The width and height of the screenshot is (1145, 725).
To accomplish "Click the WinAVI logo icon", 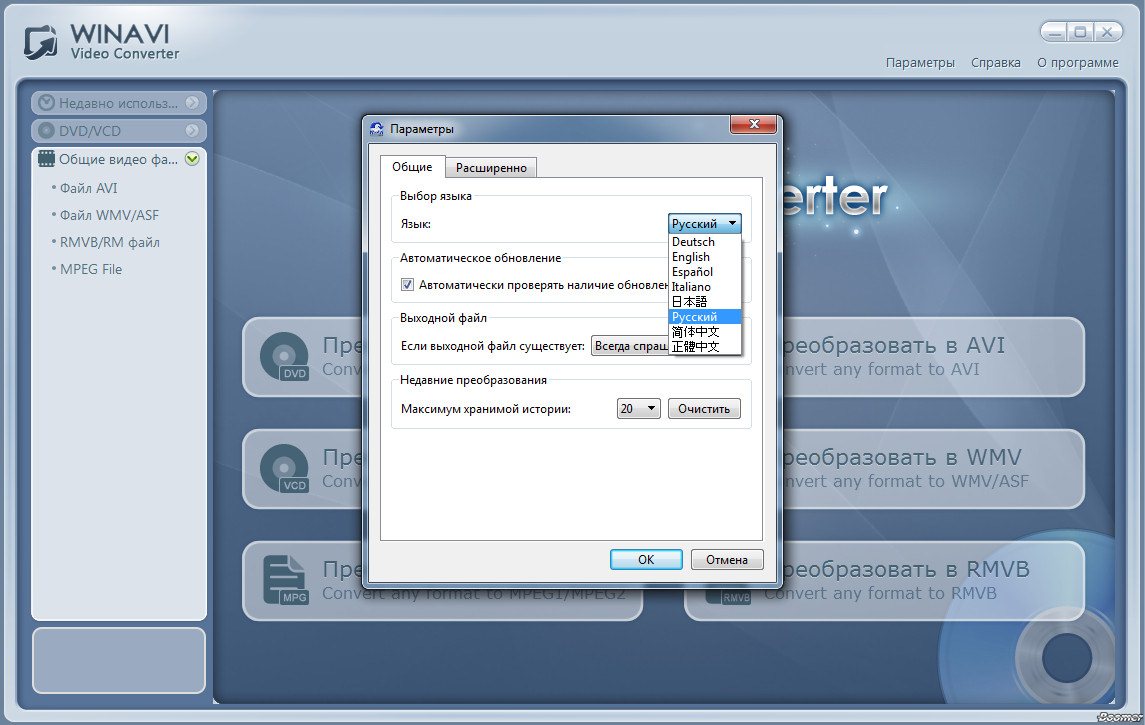I will click(x=41, y=42).
